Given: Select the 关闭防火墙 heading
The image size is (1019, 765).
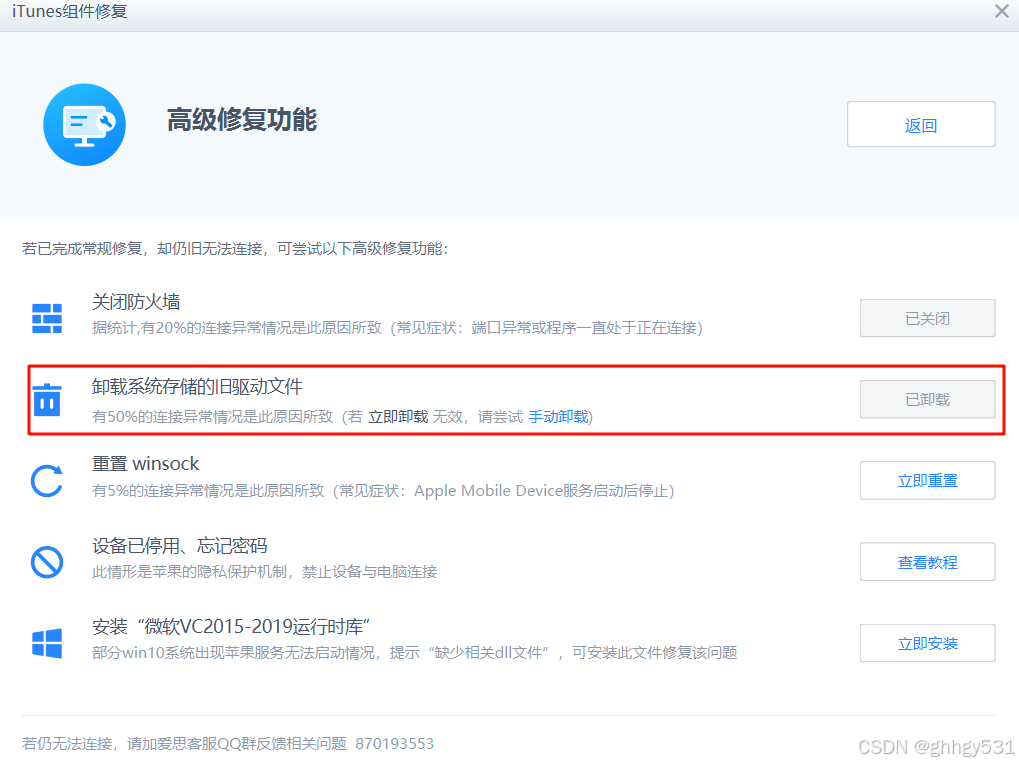Looking at the screenshot, I should tap(136, 302).
